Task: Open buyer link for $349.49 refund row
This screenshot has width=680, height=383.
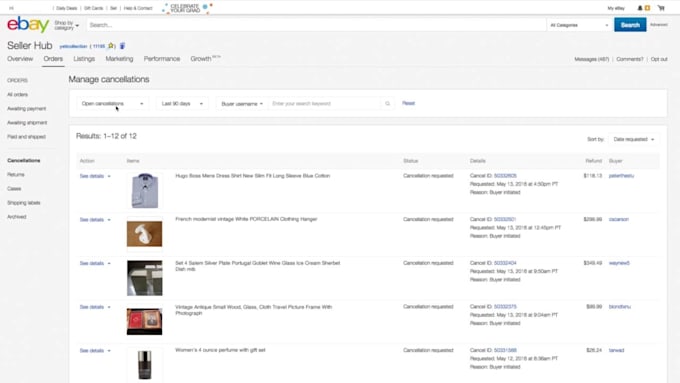Action: [x=619, y=263]
